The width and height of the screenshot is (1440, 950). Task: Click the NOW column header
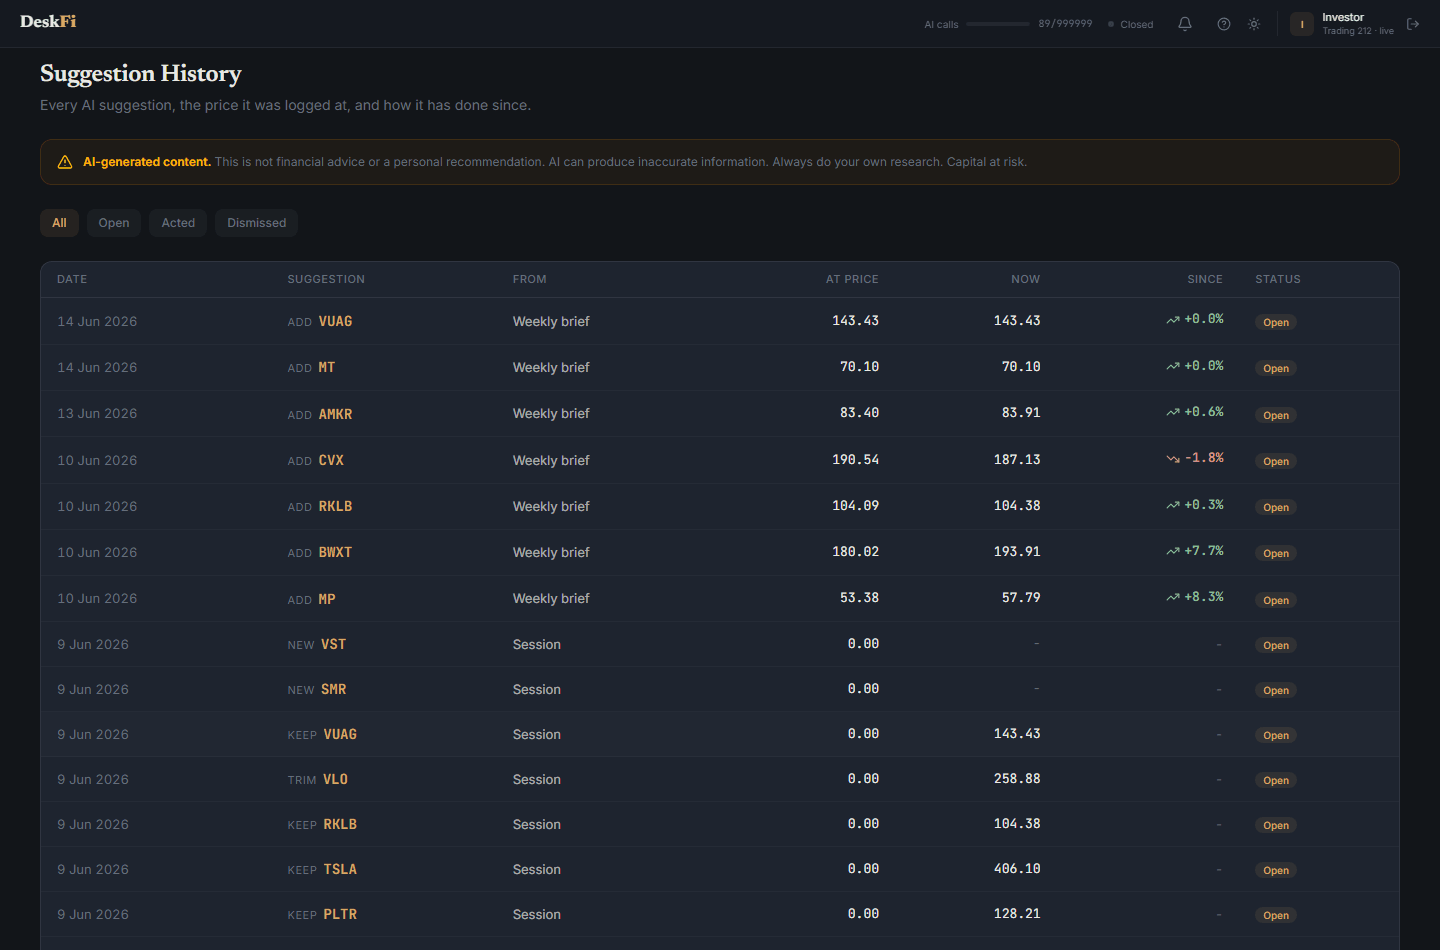(1025, 279)
